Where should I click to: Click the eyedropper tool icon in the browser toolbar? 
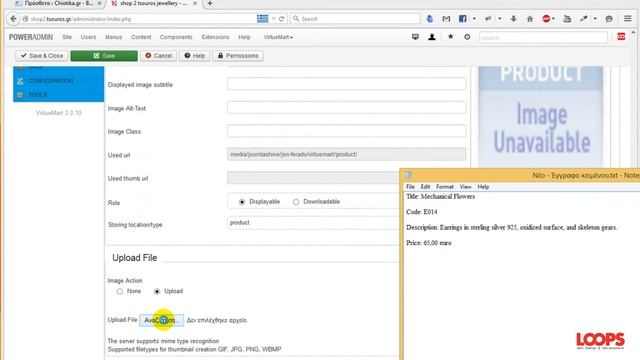click(x=584, y=19)
